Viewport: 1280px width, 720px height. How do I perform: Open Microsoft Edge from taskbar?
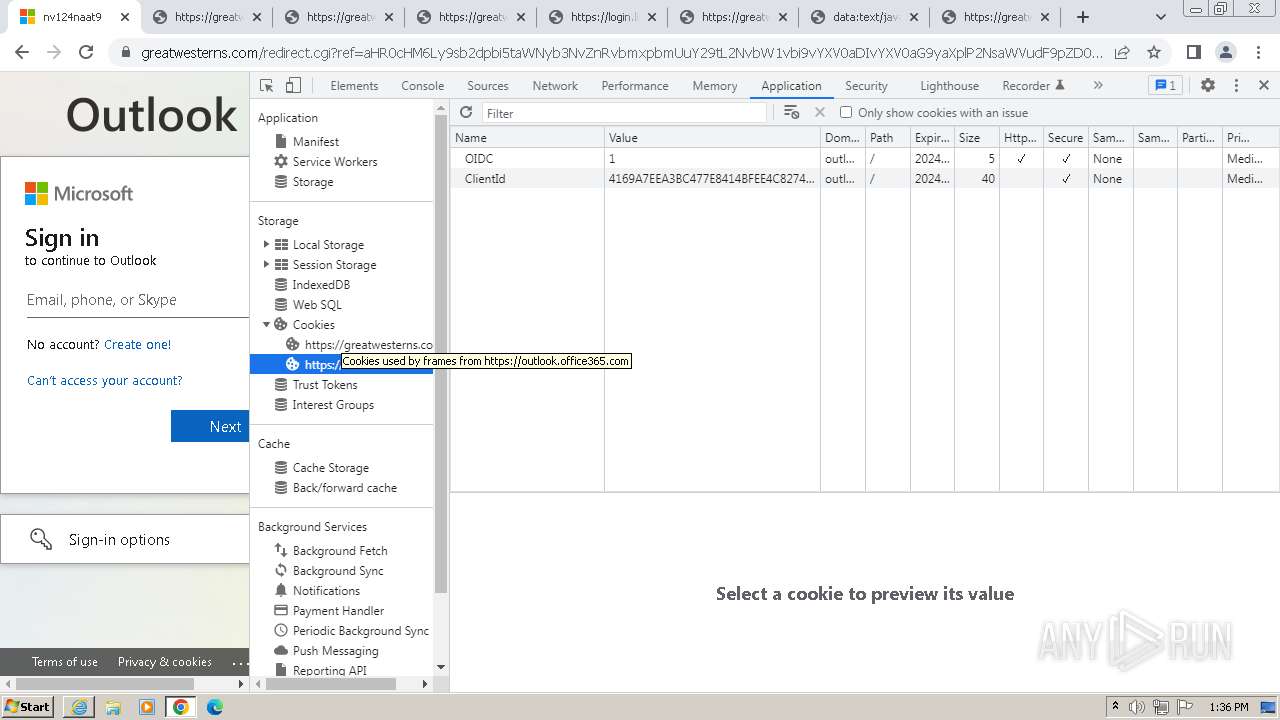(x=215, y=707)
